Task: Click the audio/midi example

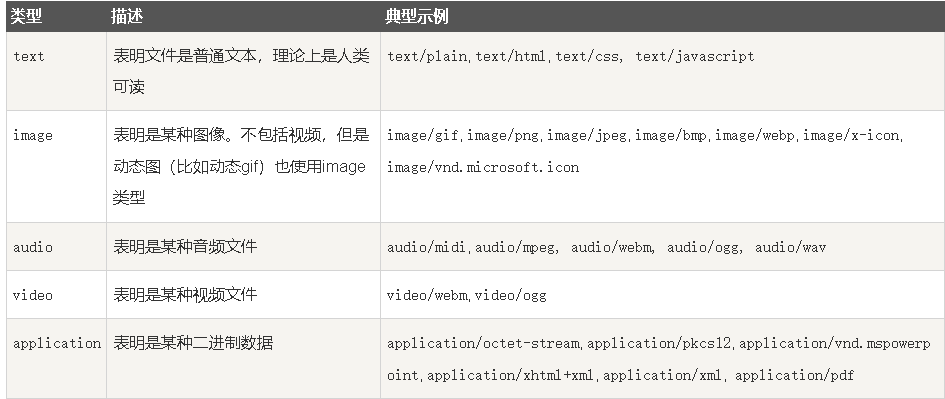Action: tap(427, 247)
